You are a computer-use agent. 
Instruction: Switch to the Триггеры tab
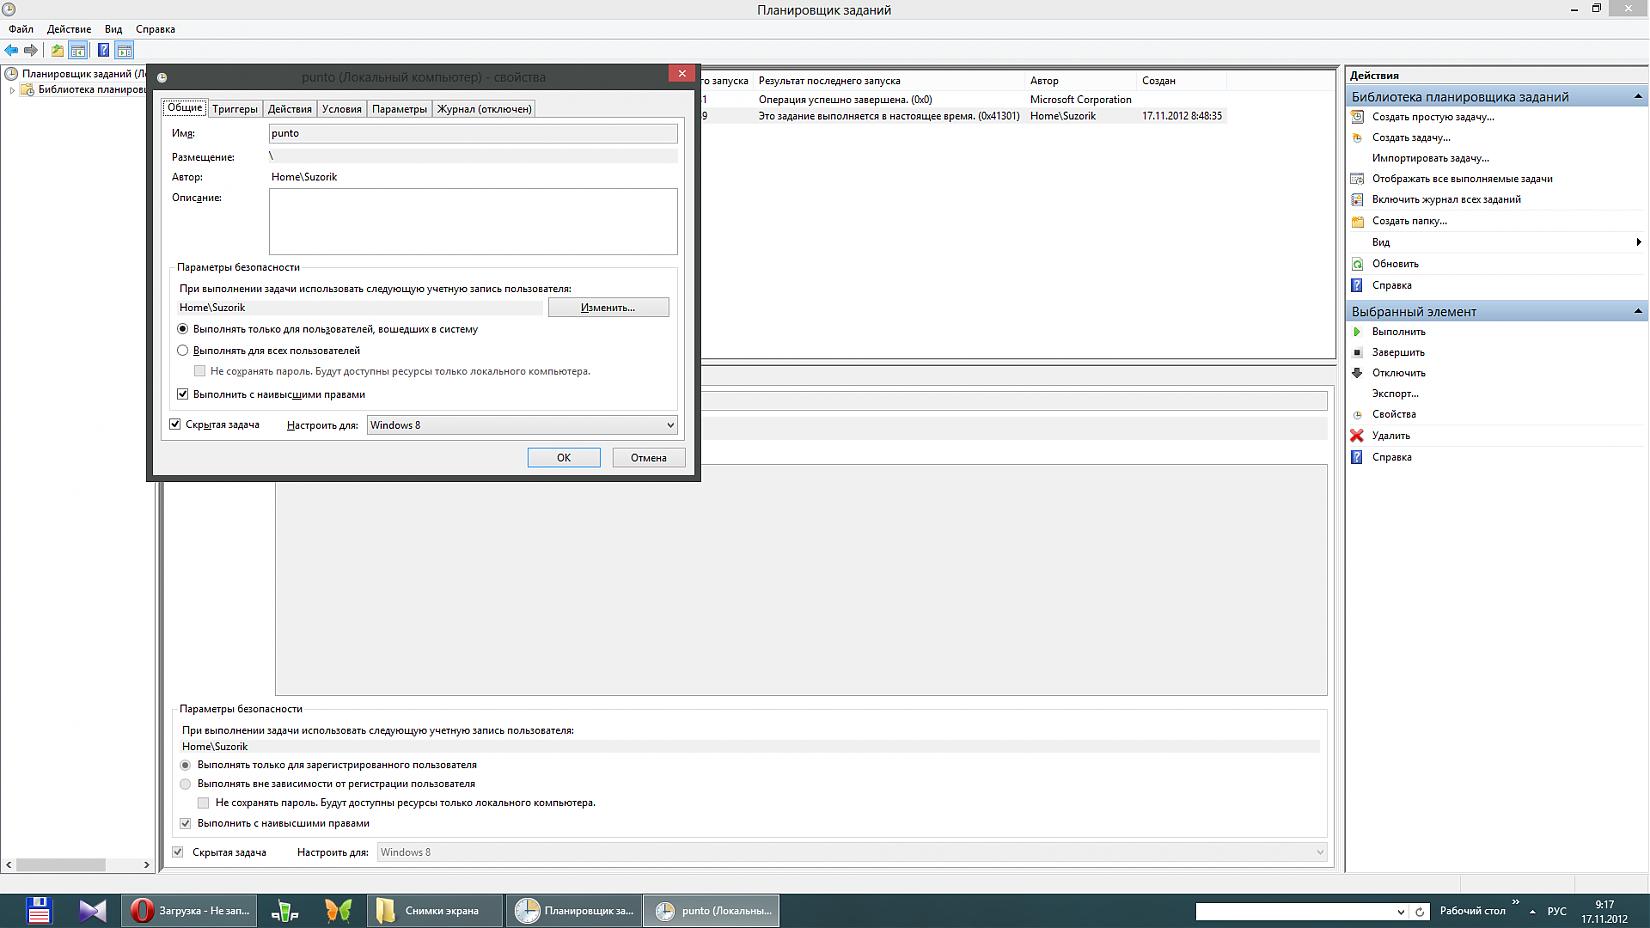[235, 108]
